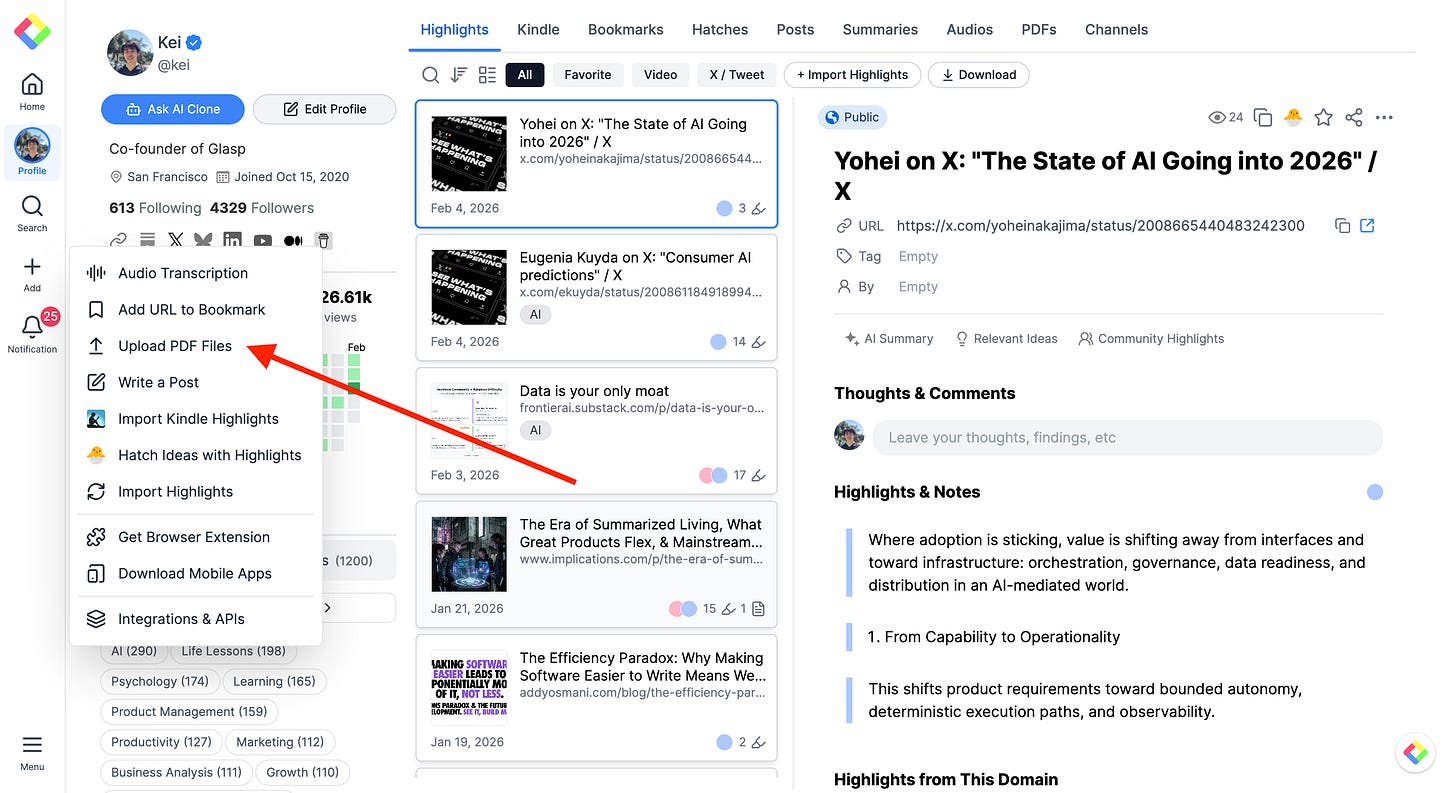Click the sort order icon above highlights list
The width and height of the screenshot is (1456, 793).
point(459,75)
